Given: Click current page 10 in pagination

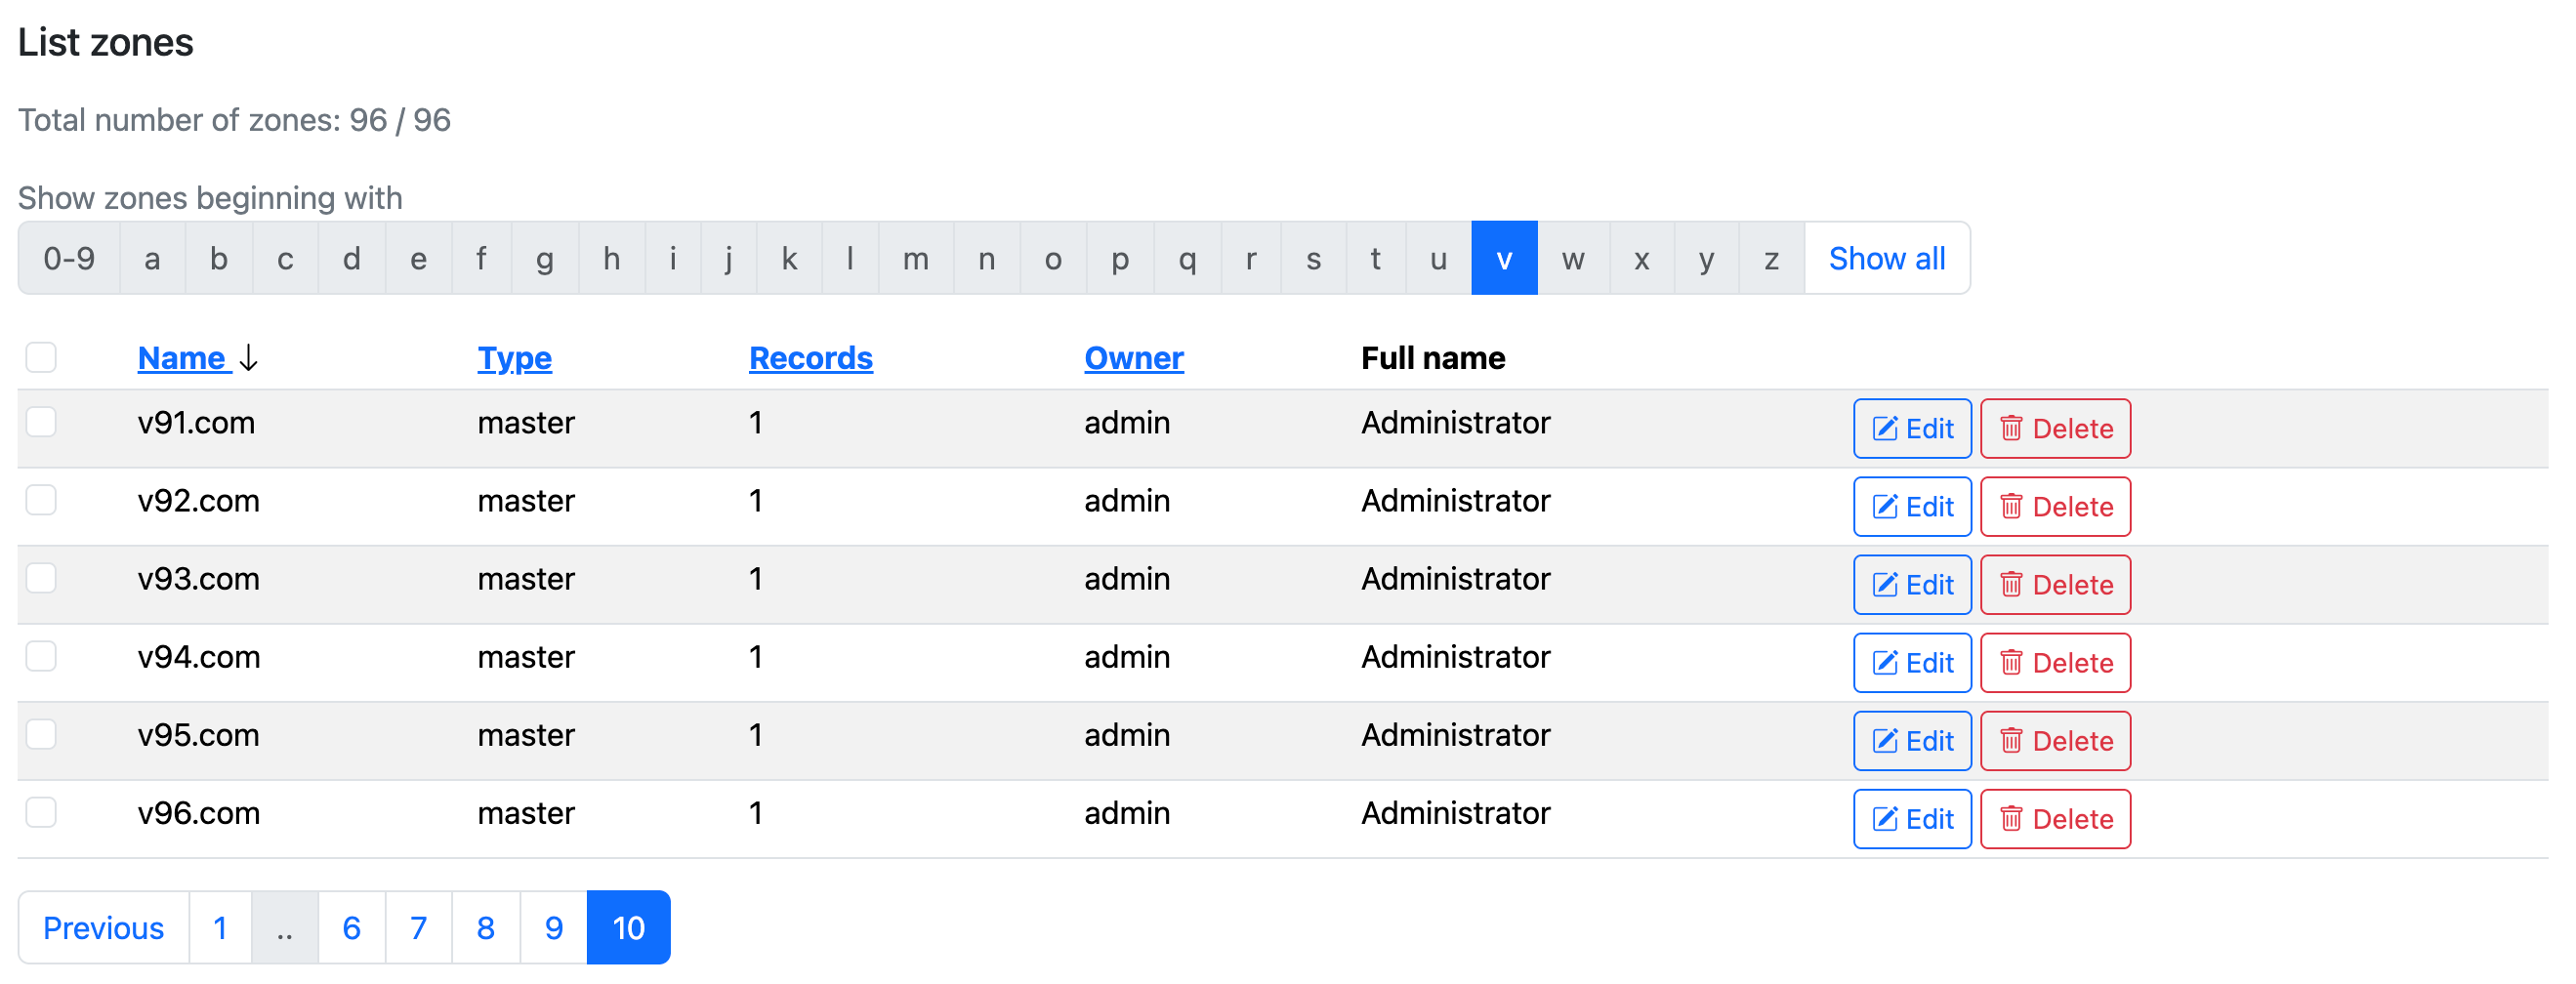Looking at the screenshot, I should pyautogui.click(x=628, y=927).
